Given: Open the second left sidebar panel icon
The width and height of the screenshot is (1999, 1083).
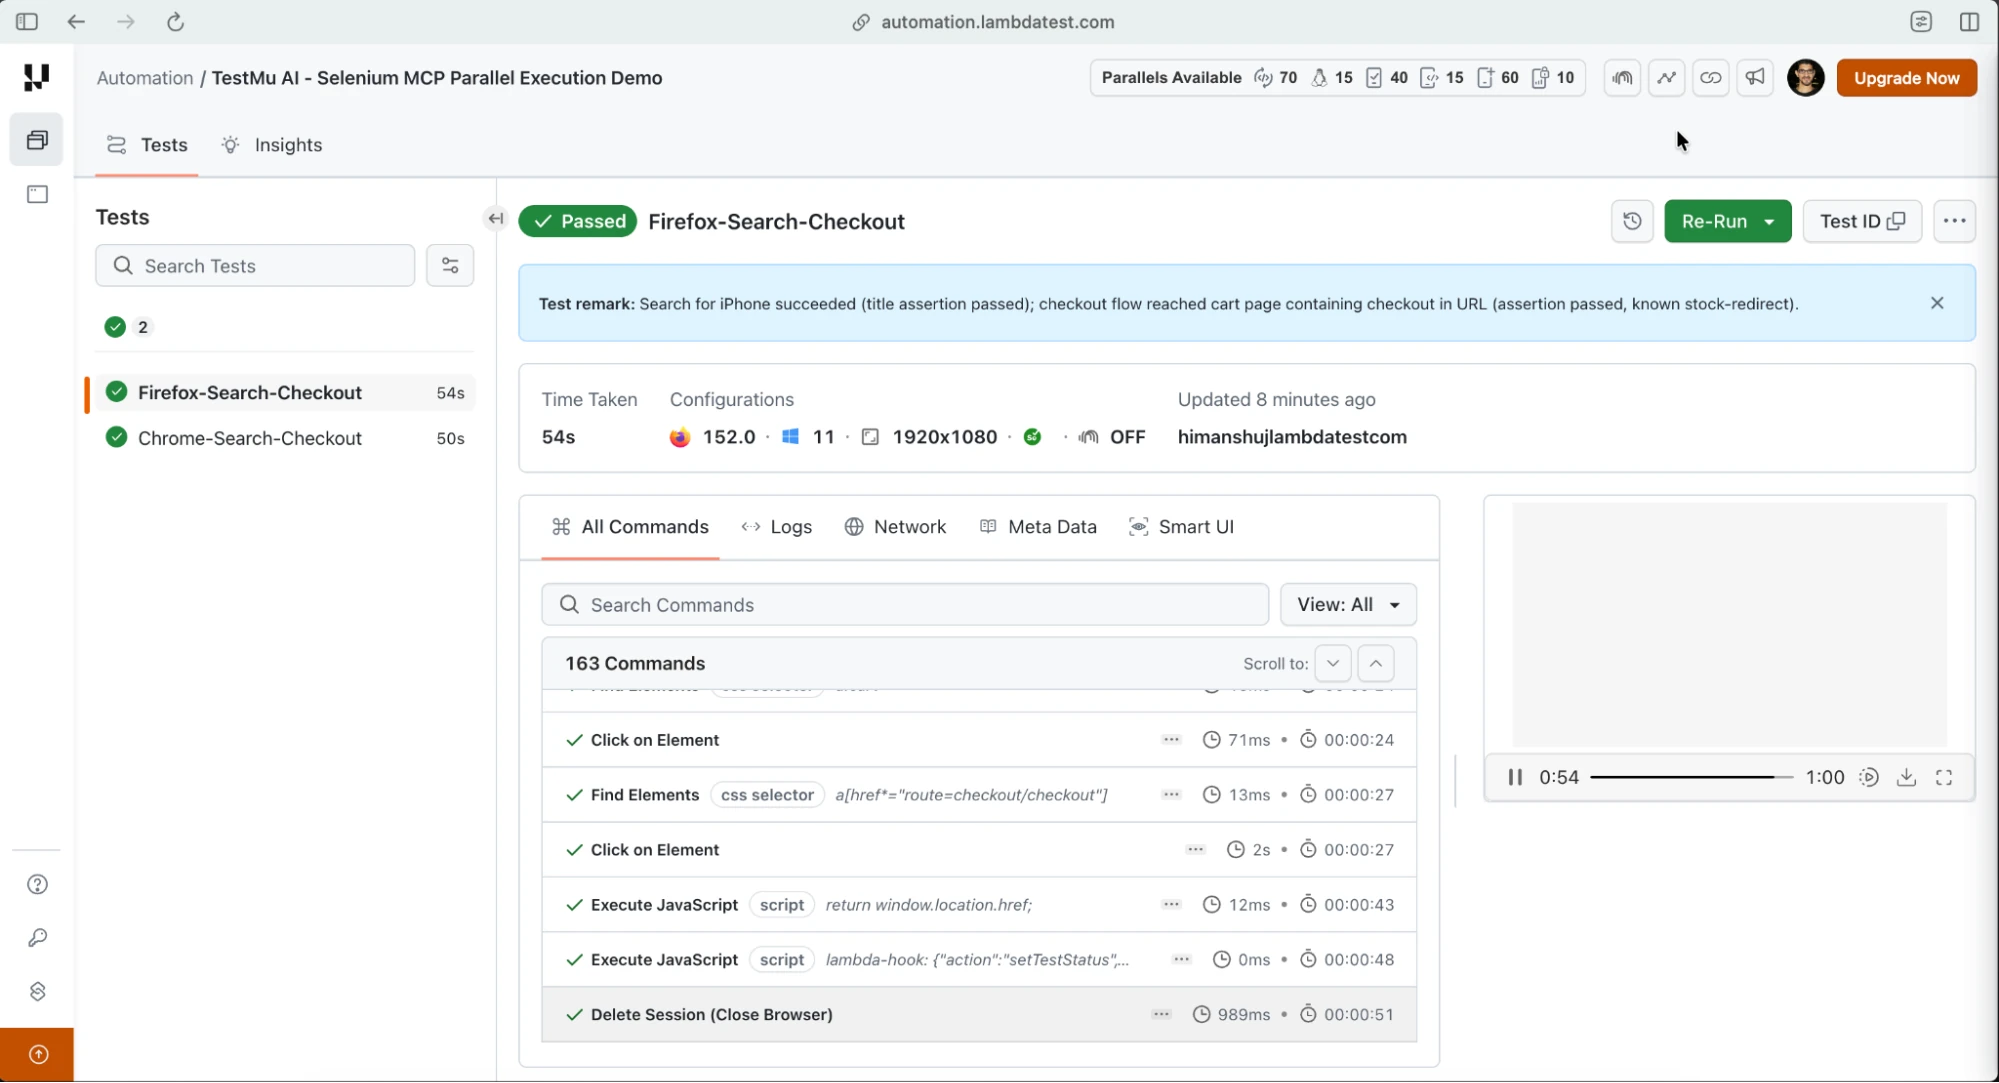Looking at the screenshot, I should point(37,194).
